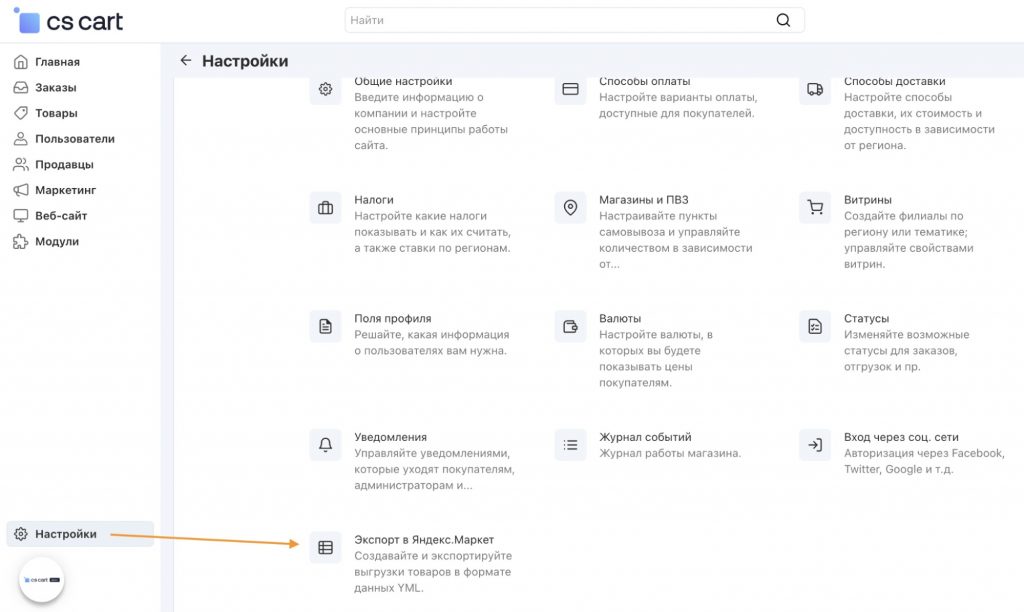This screenshot has height=612, width=1024.
Task: Go back using the arrow beside Настройки
Action: 185,61
